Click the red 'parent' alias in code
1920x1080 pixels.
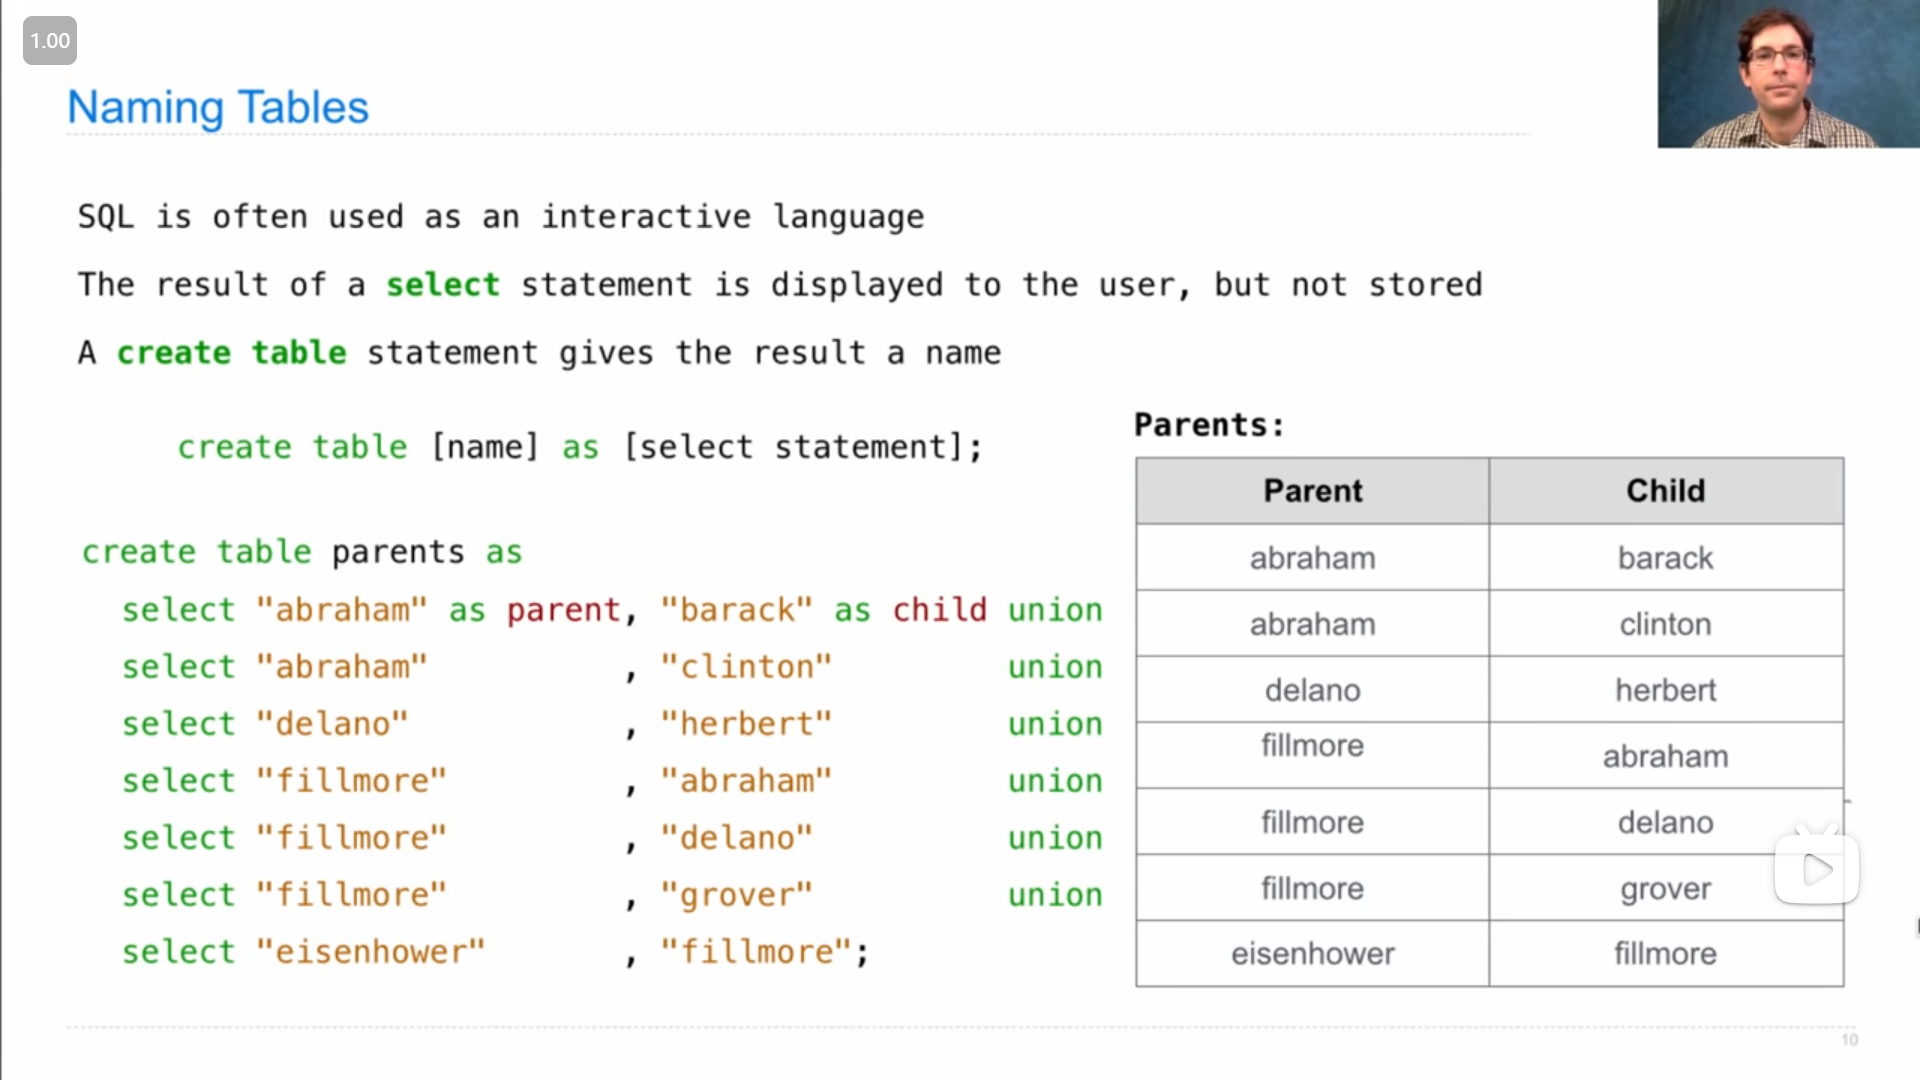[x=563, y=610]
